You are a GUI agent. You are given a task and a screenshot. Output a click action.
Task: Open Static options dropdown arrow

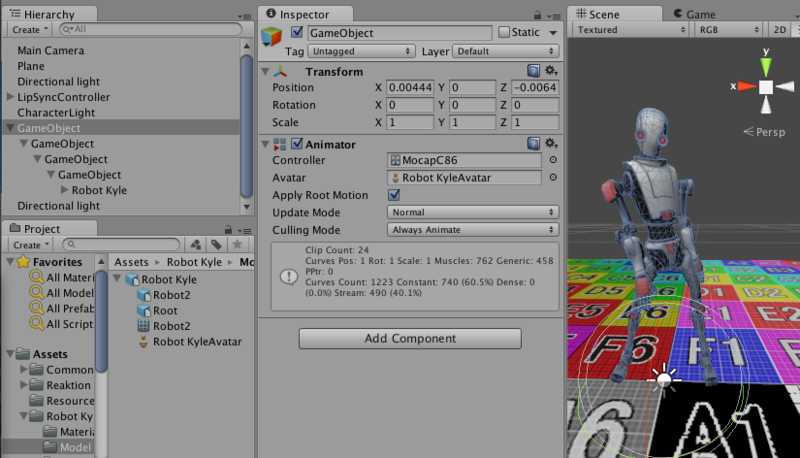pyautogui.click(x=553, y=33)
